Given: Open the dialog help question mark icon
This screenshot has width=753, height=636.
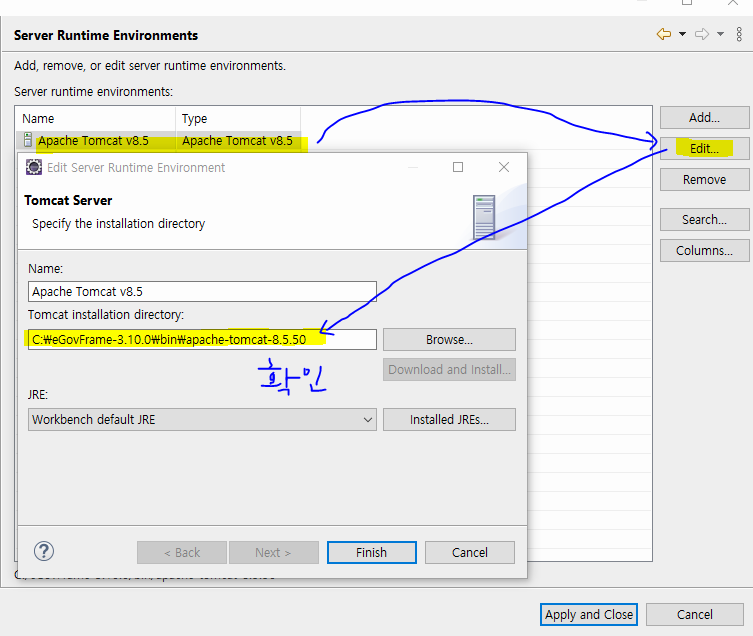Looking at the screenshot, I should 44,551.
